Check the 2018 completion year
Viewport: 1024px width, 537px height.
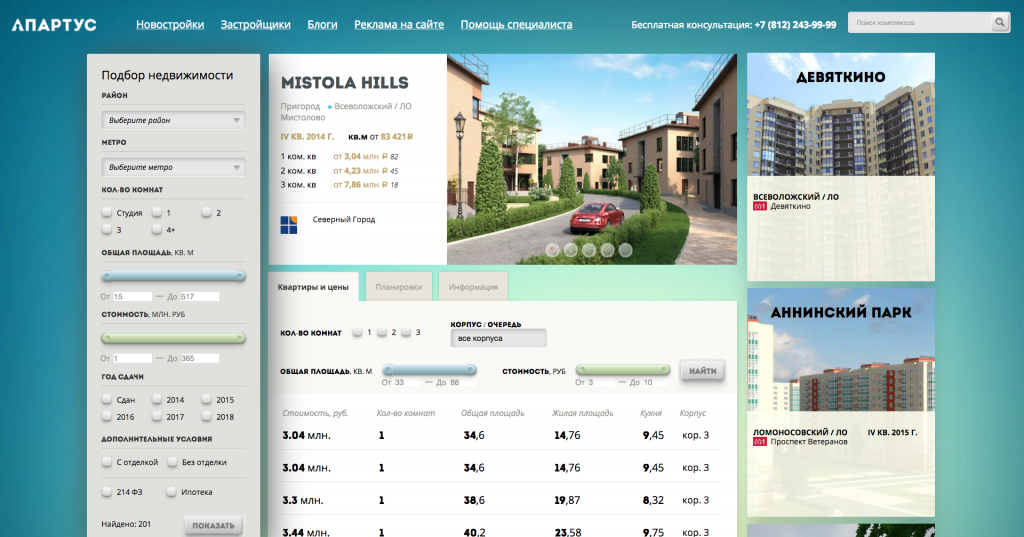(x=206, y=416)
